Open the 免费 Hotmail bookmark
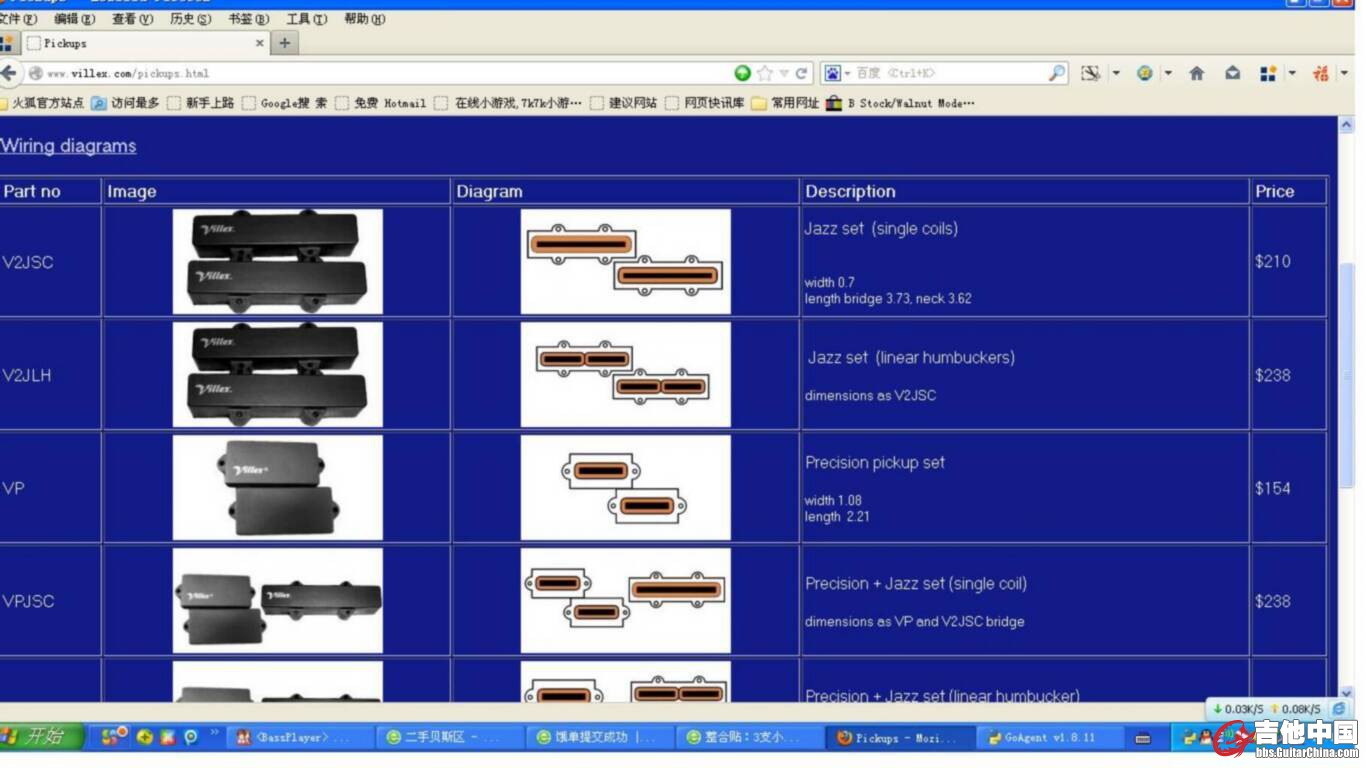The width and height of the screenshot is (1366, 768). [381, 103]
